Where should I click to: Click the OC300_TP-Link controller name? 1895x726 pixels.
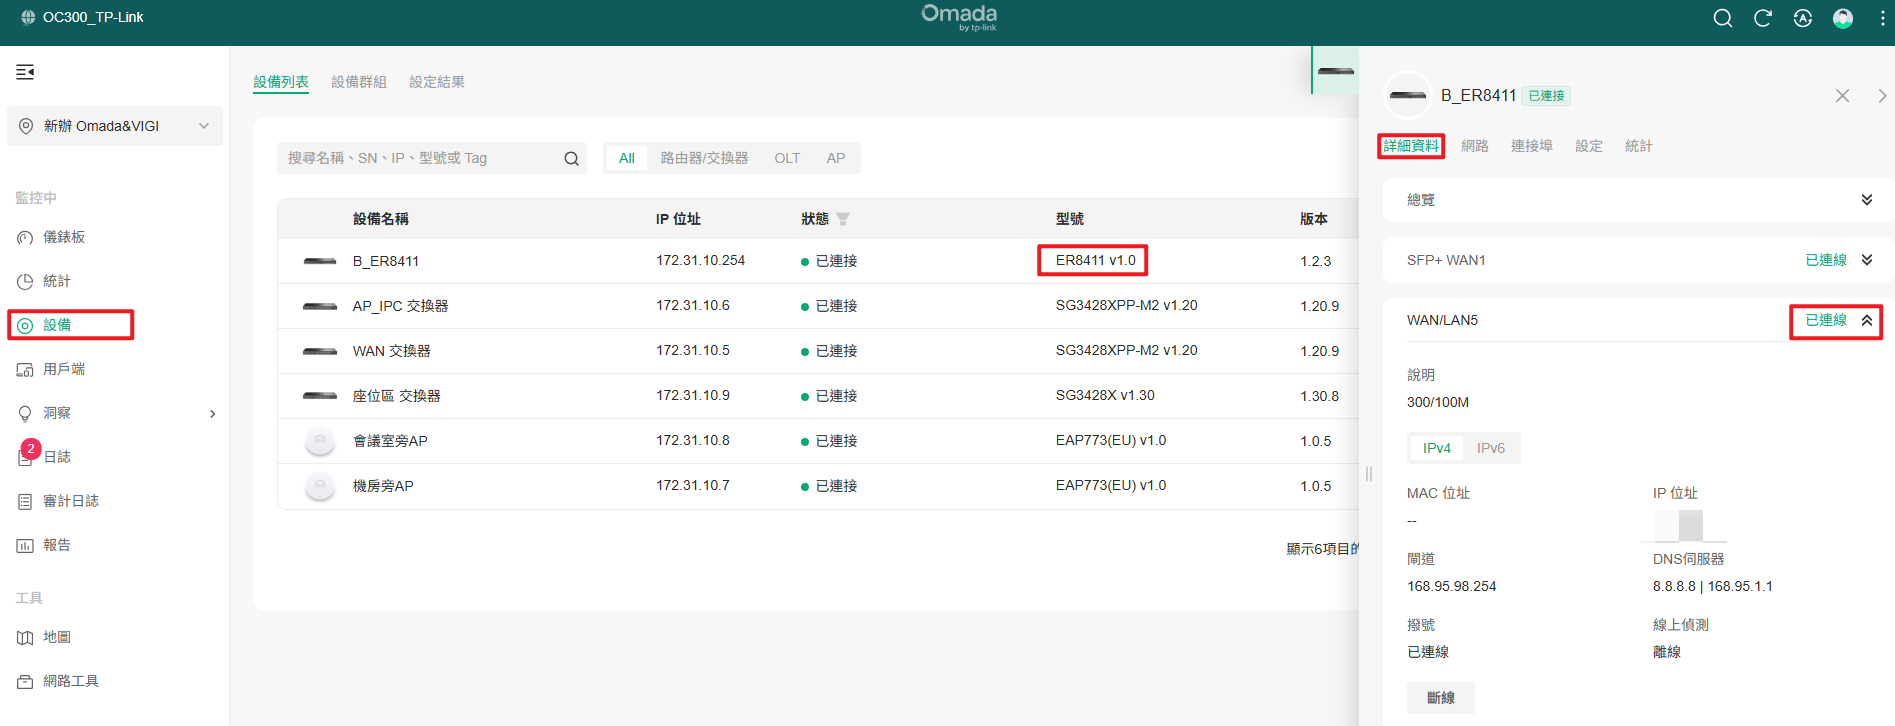[x=93, y=17]
